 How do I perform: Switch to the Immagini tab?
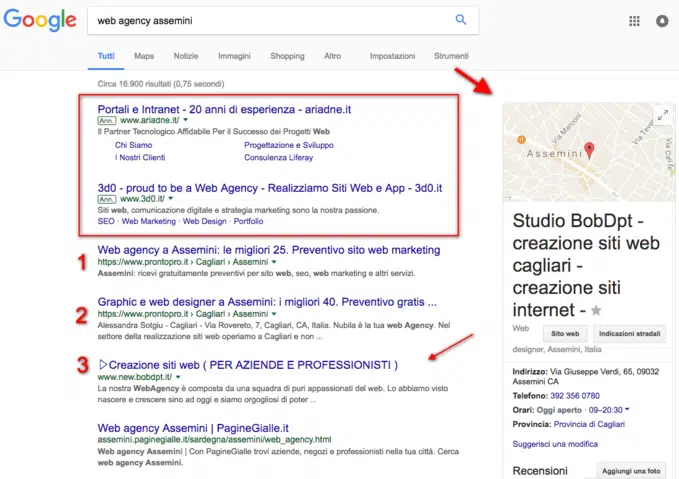(x=234, y=56)
